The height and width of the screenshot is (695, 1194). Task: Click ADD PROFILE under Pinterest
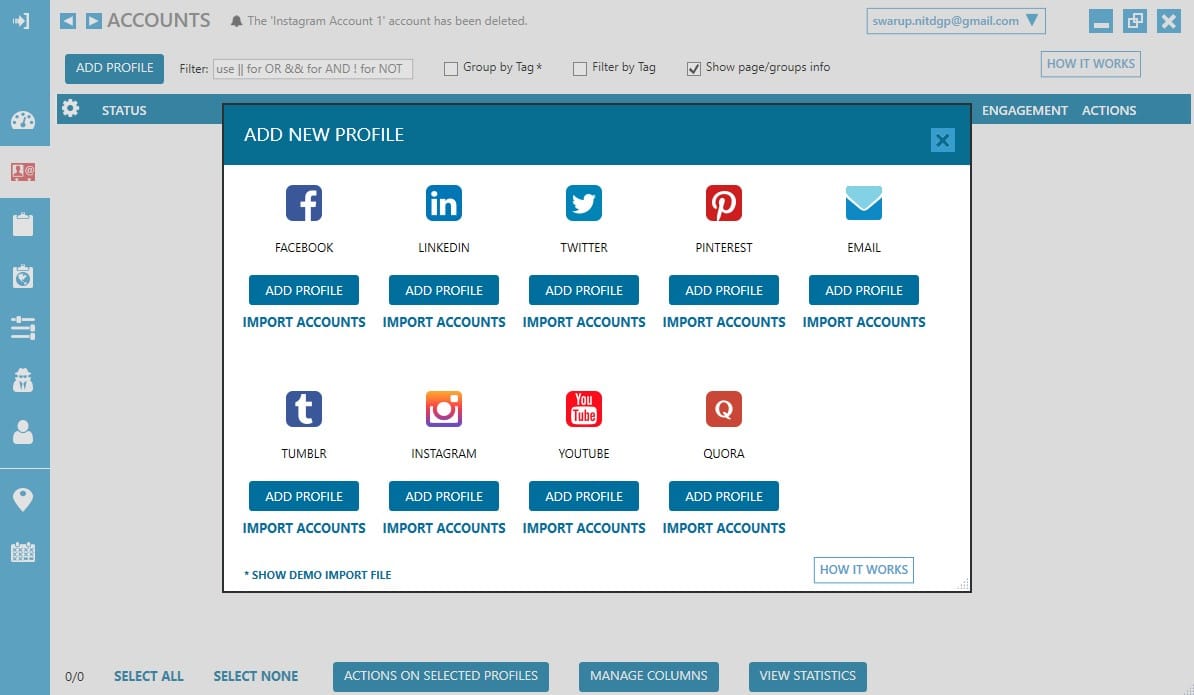[724, 290]
